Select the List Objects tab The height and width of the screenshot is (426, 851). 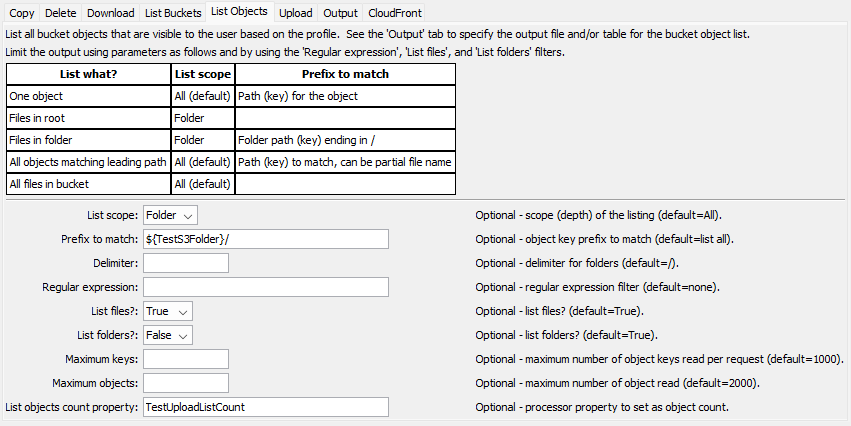(240, 12)
